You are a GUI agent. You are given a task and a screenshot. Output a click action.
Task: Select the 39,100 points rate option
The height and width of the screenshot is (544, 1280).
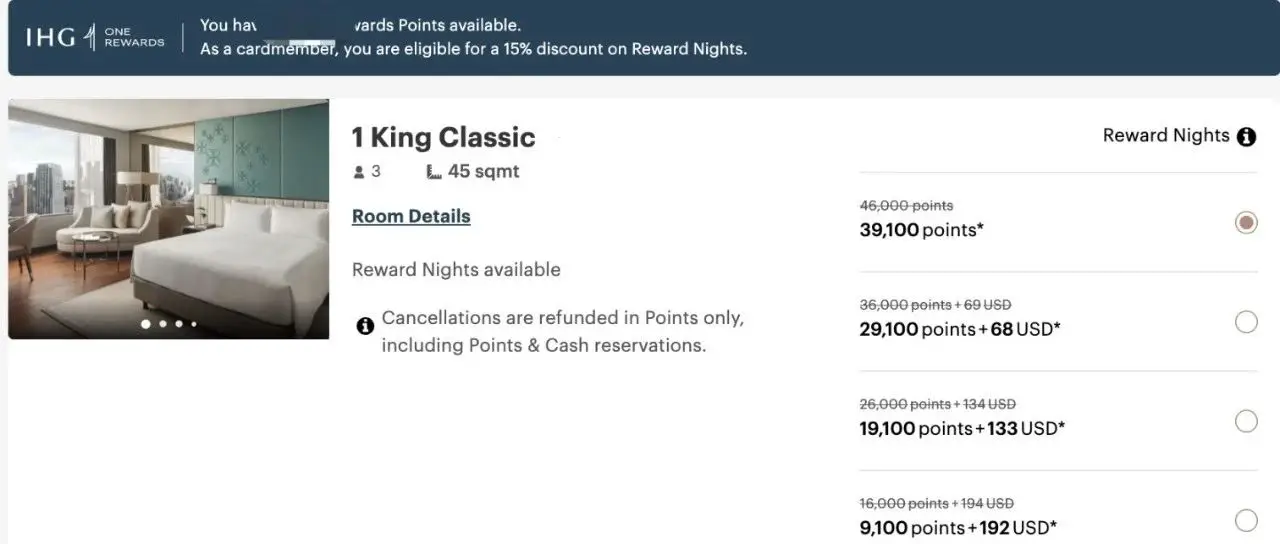[1246, 222]
